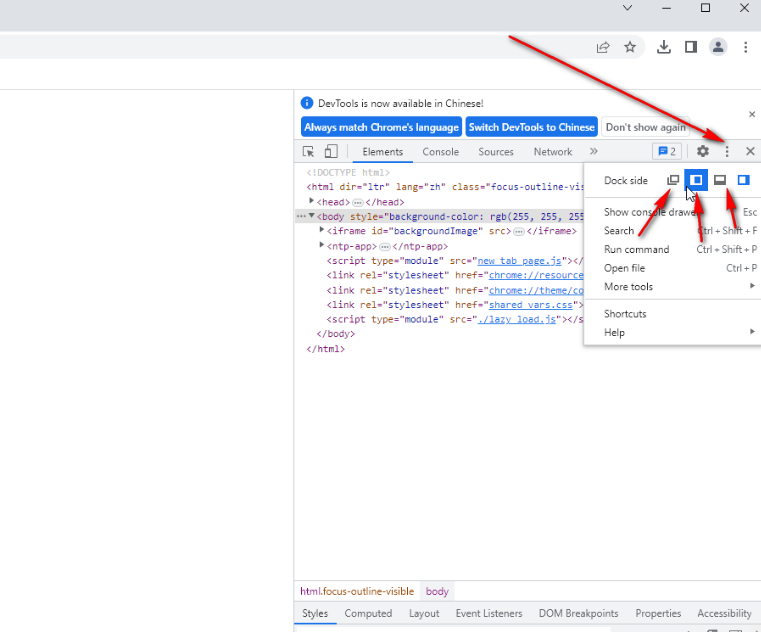Open the issues counter badge showing 2
Viewport: 761px width, 632px height.
click(x=667, y=151)
